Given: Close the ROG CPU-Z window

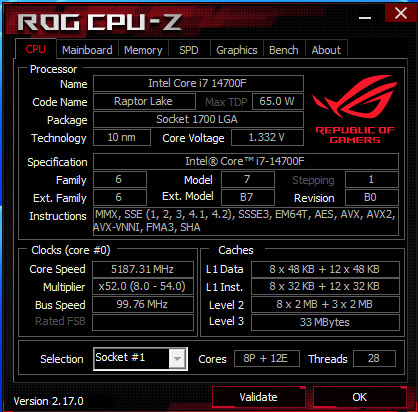Looking at the screenshot, I should [x=400, y=14].
